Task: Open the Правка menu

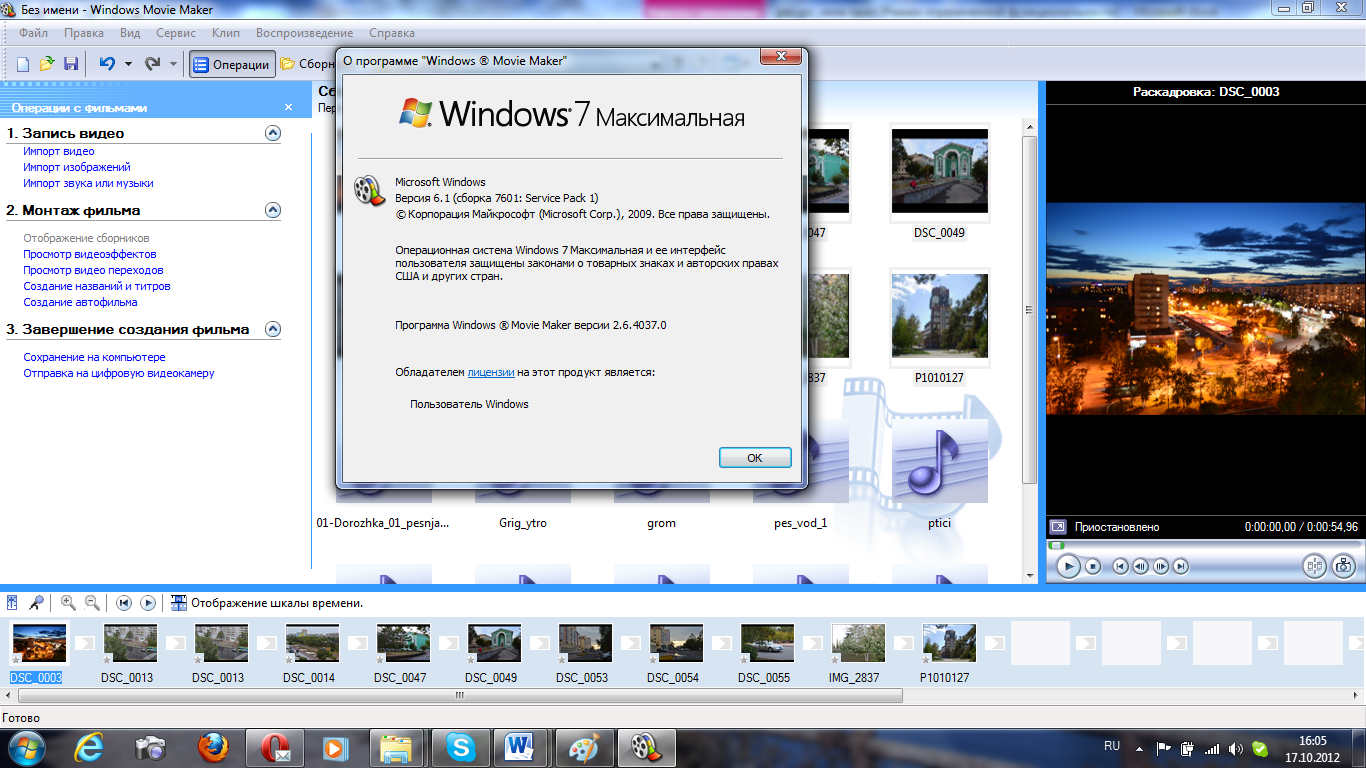Action: 84,33
